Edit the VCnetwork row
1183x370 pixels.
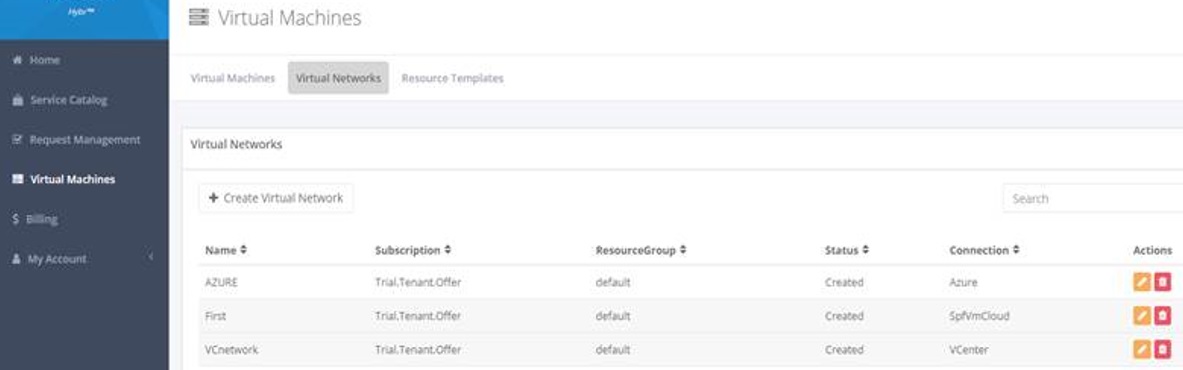pos(1142,349)
